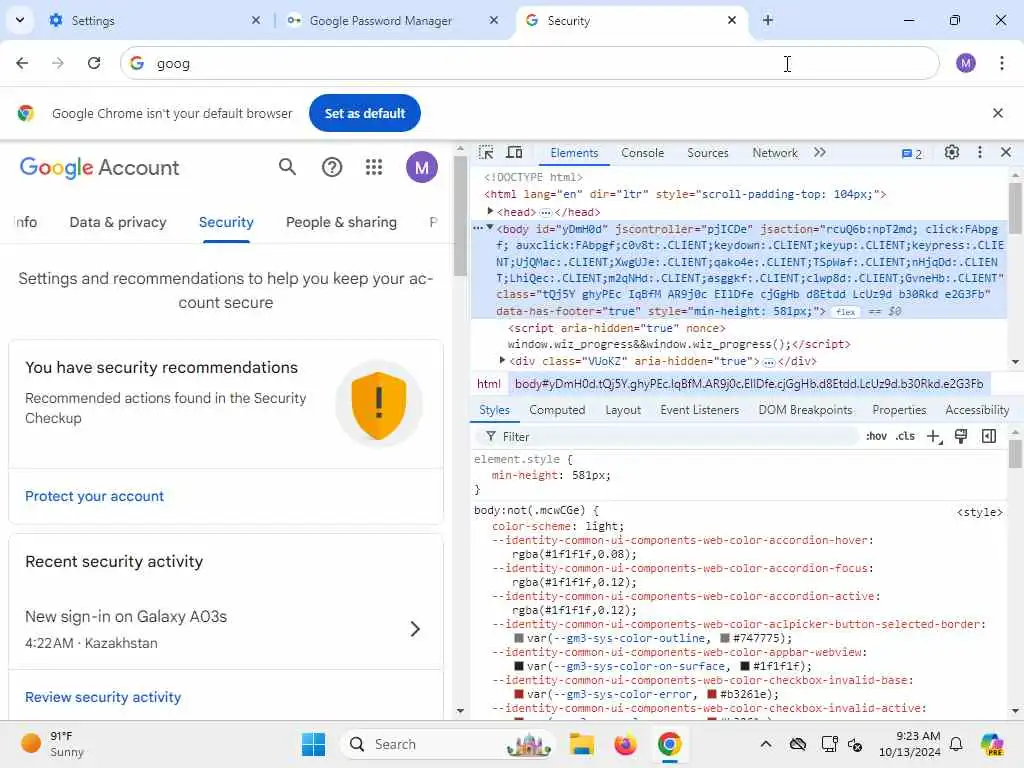The width and height of the screenshot is (1024, 768).
Task: Open the DevTools customize three-dot menu
Action: tap(980, 153)
